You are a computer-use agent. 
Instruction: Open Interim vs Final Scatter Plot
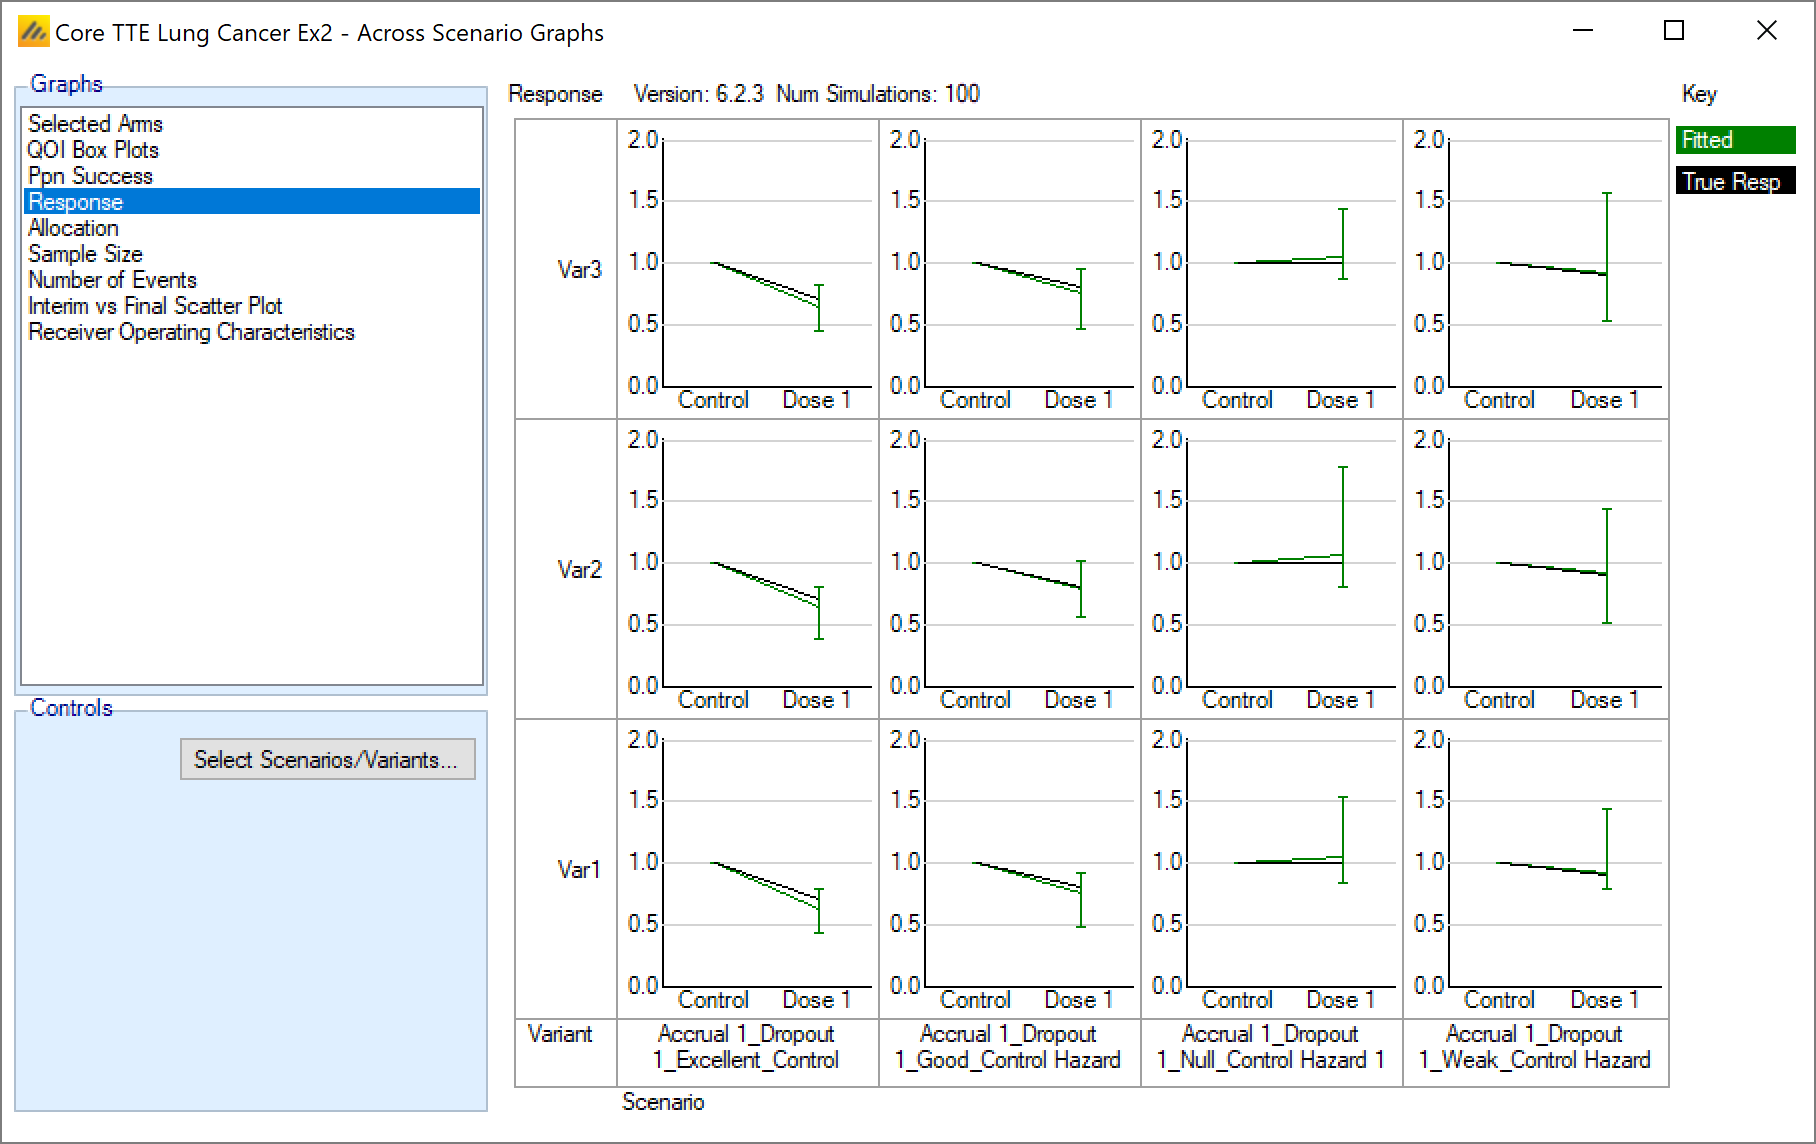coord(155,306)
